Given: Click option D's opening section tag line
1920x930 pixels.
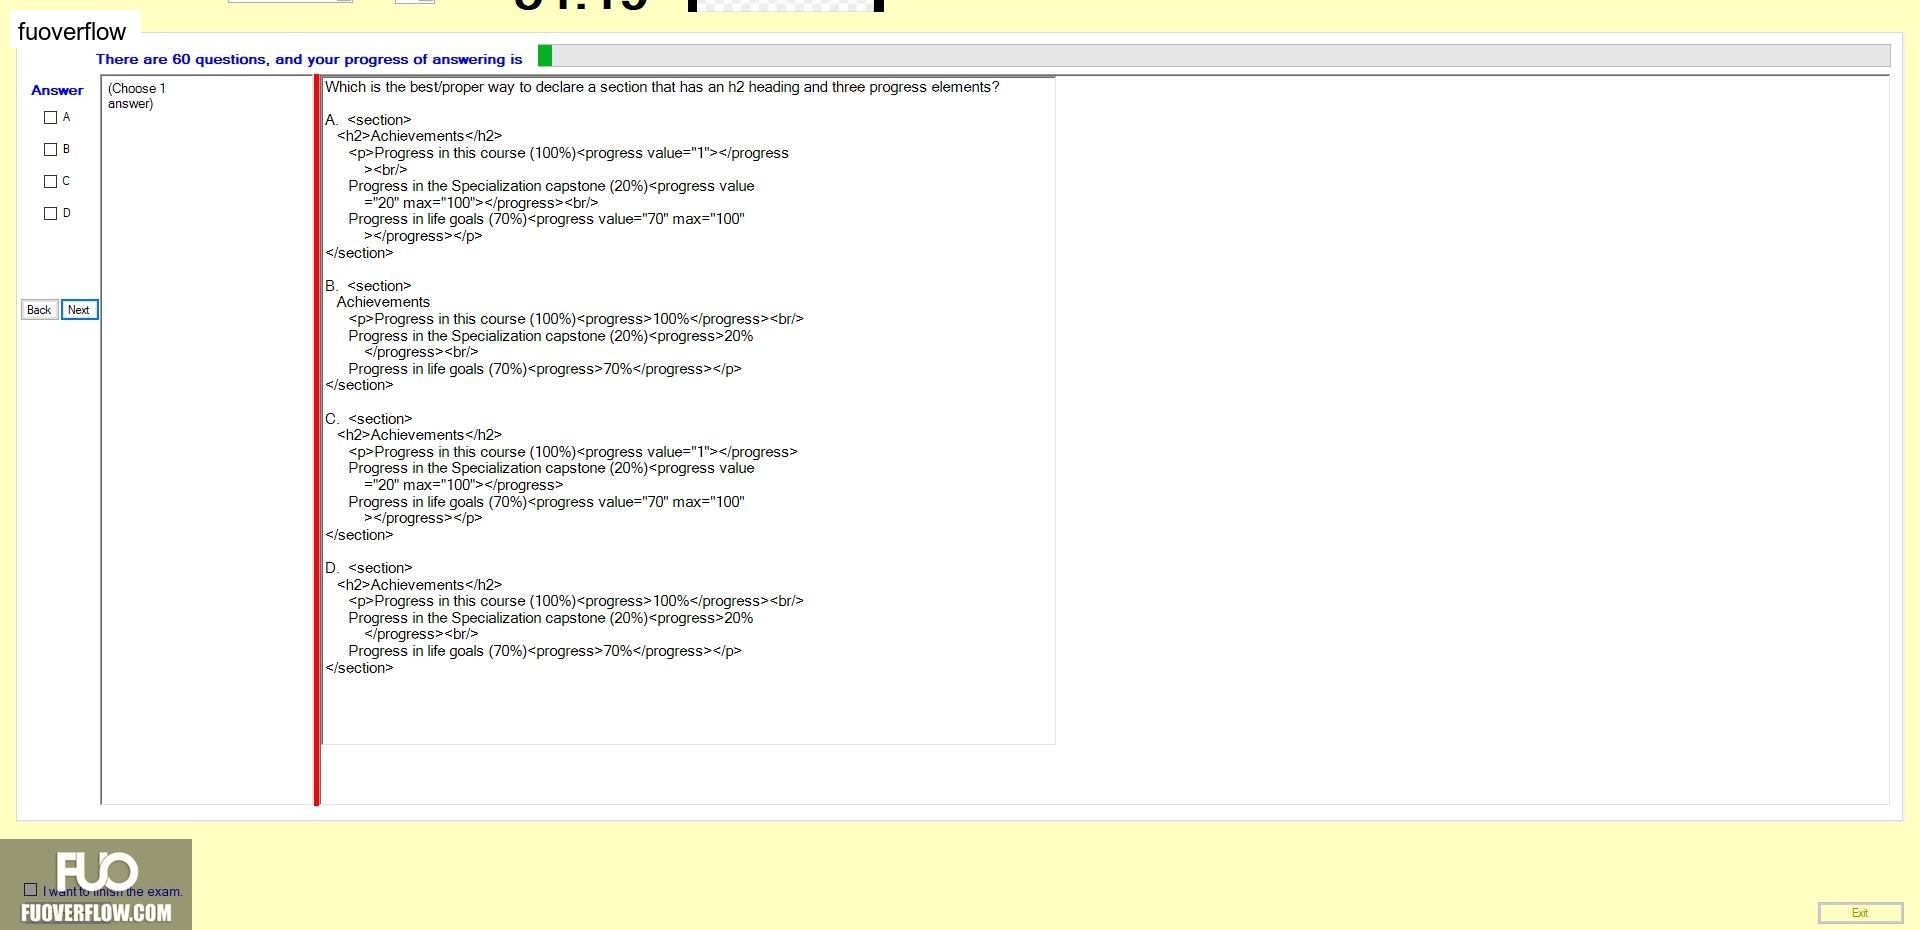Looking at the screenshot, I should click(x=368, y=568).
